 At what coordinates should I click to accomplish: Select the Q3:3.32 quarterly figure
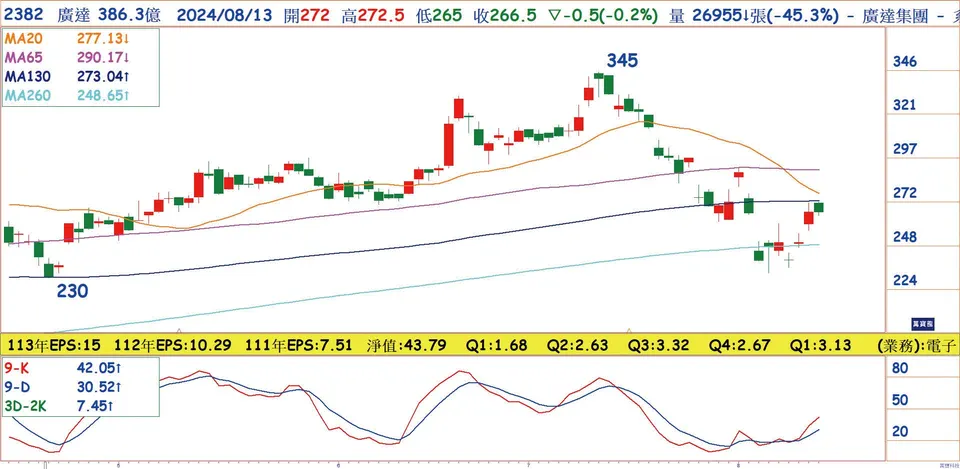click(659, 345)
